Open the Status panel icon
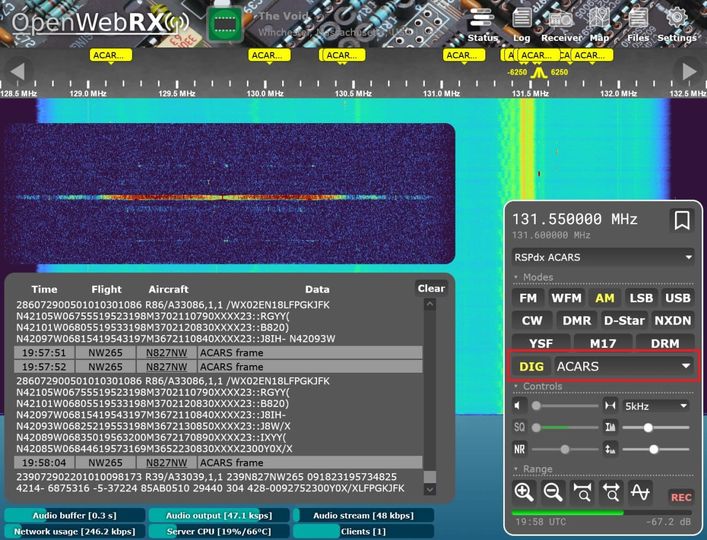 (x=482, y=24)
